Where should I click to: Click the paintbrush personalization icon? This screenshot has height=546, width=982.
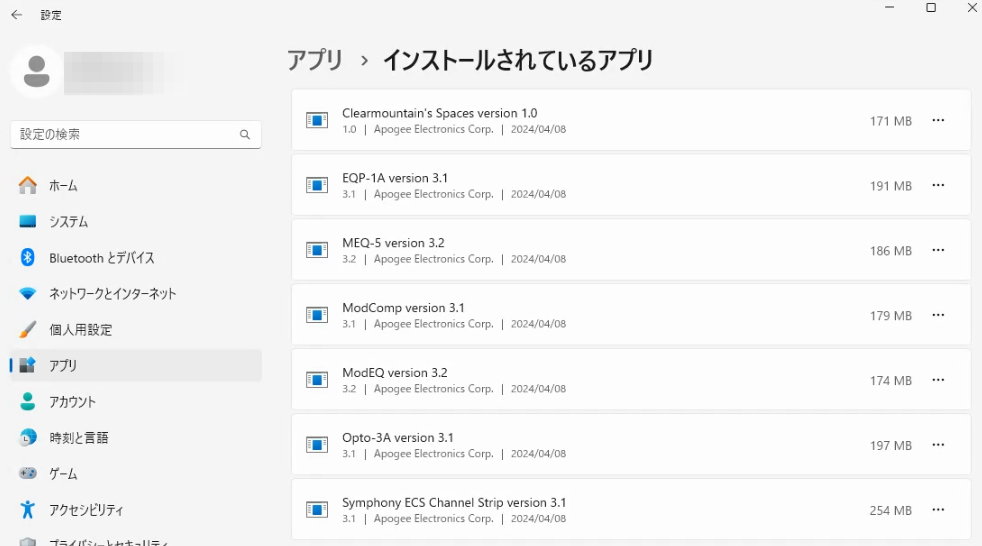pyautogui.click(x=28, y=329)
